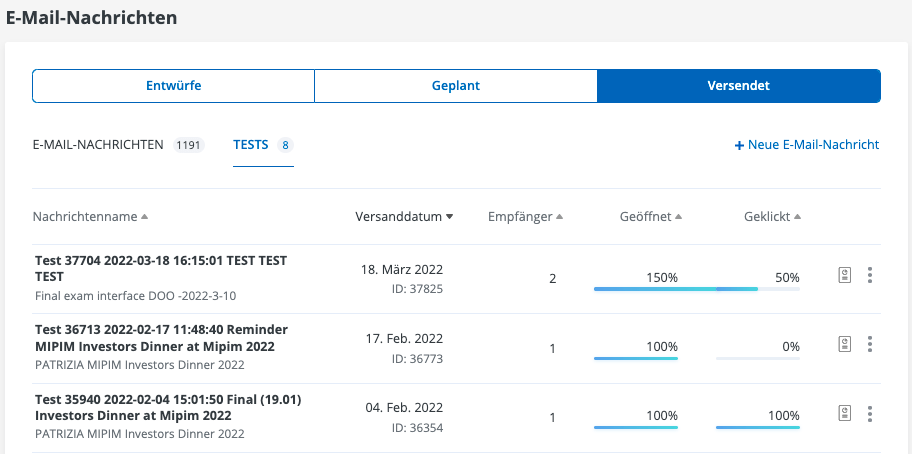The height and width of the screenshot is (454, 912).
Task: Switch to the Geplant tab
Action: coord(456,86)
